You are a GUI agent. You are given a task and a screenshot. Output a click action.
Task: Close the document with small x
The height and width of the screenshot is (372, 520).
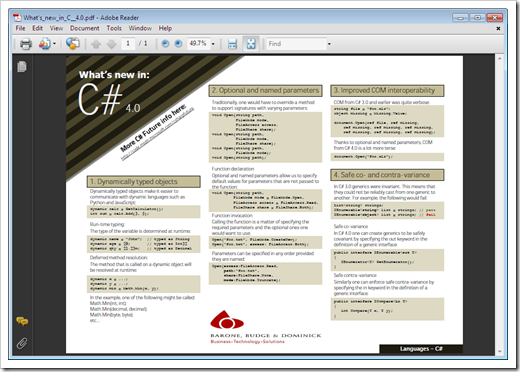(x=498, y=29)
